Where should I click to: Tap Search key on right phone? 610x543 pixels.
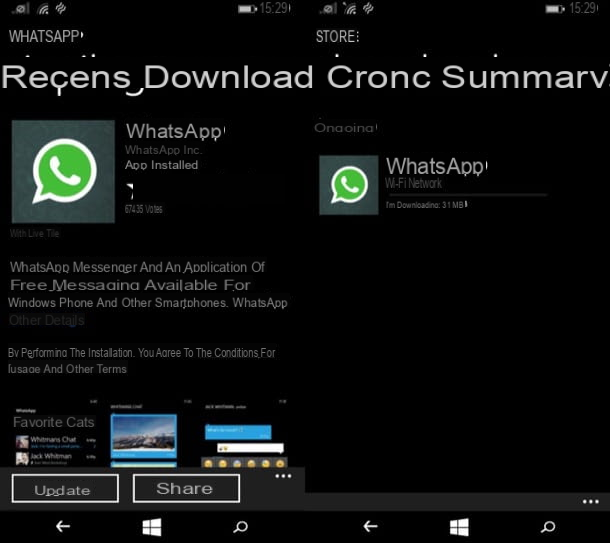point(548,527)
